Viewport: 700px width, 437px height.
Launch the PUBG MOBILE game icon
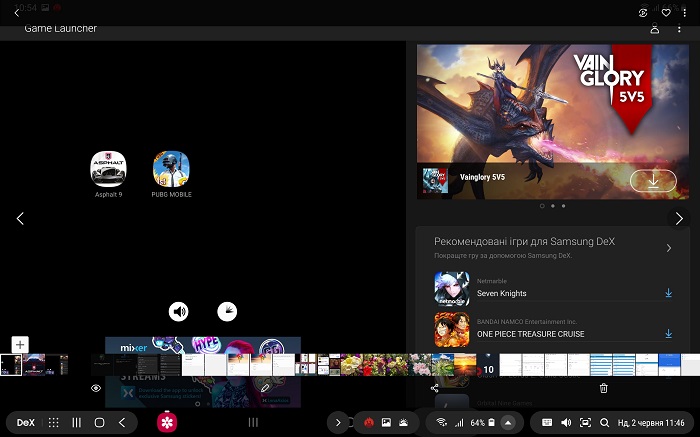click(x=171, y=169)
